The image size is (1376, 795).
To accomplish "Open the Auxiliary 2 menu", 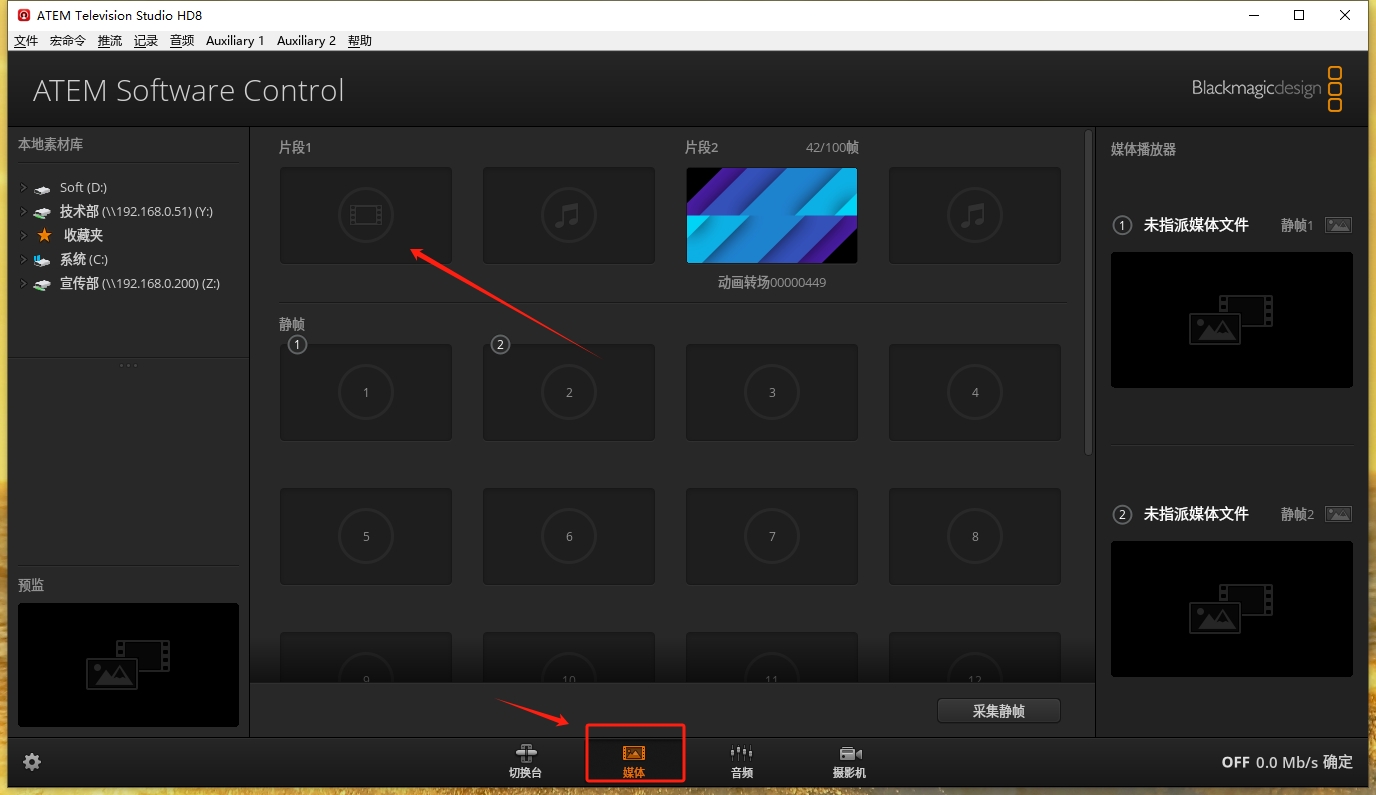I will pyautogui.click(x=306, y=41).
